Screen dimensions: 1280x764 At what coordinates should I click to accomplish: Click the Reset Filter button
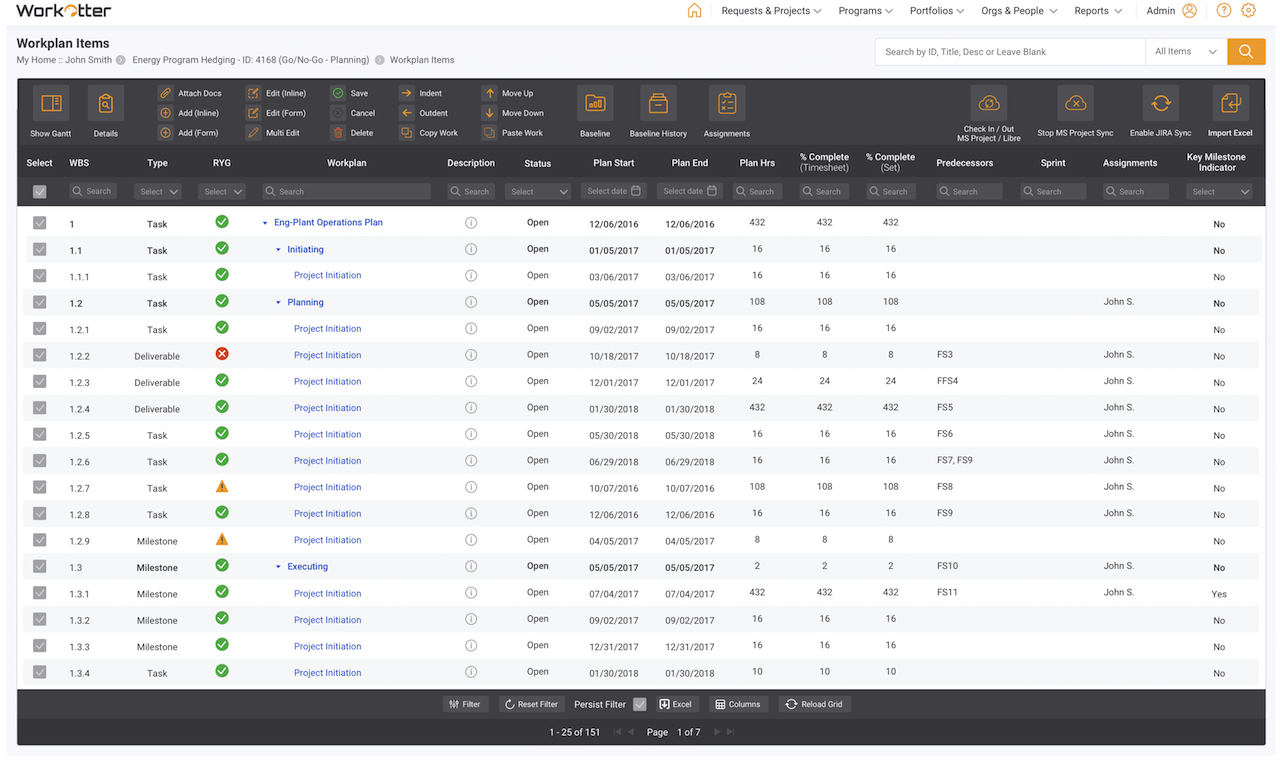(x=531, y=704)
